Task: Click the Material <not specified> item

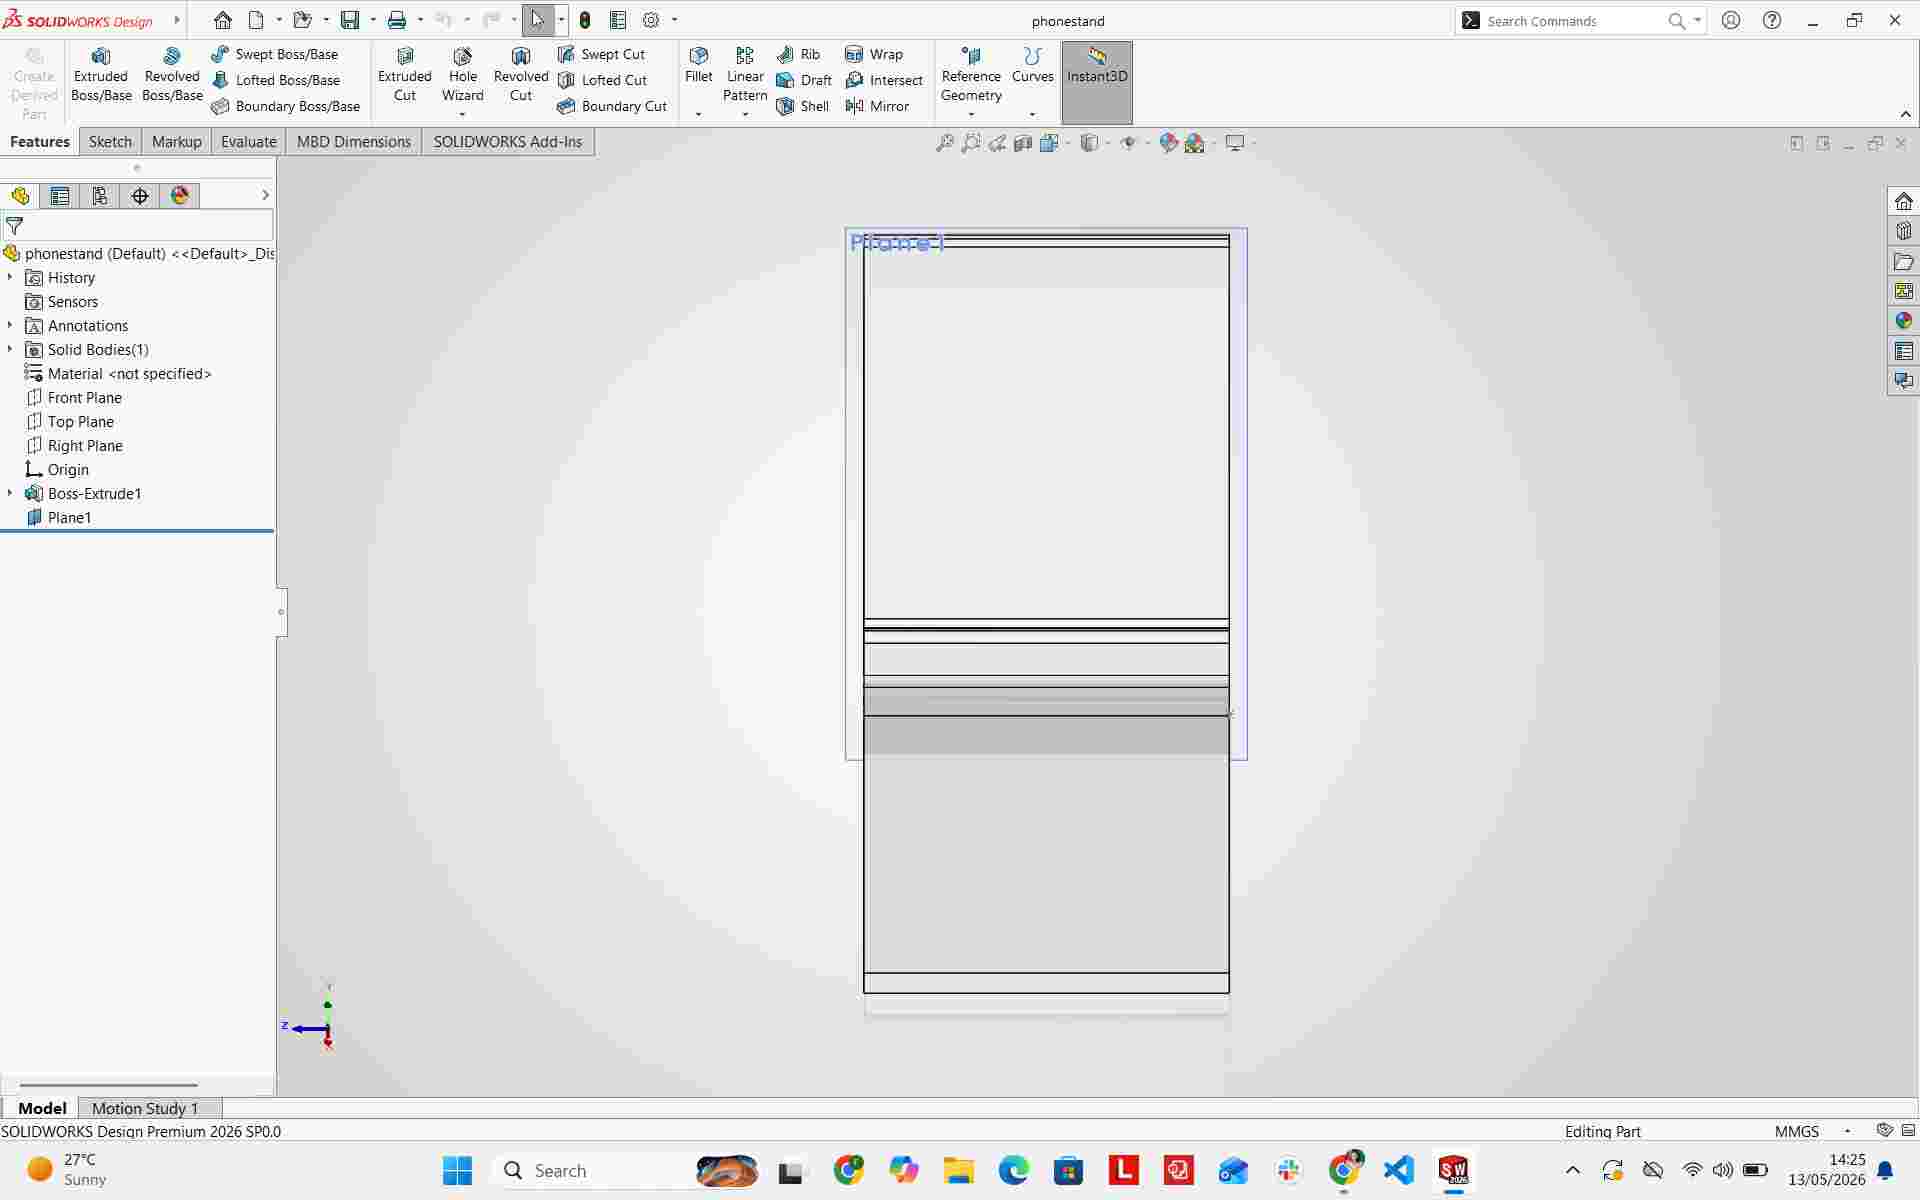Action: click(x=130, y=373)
